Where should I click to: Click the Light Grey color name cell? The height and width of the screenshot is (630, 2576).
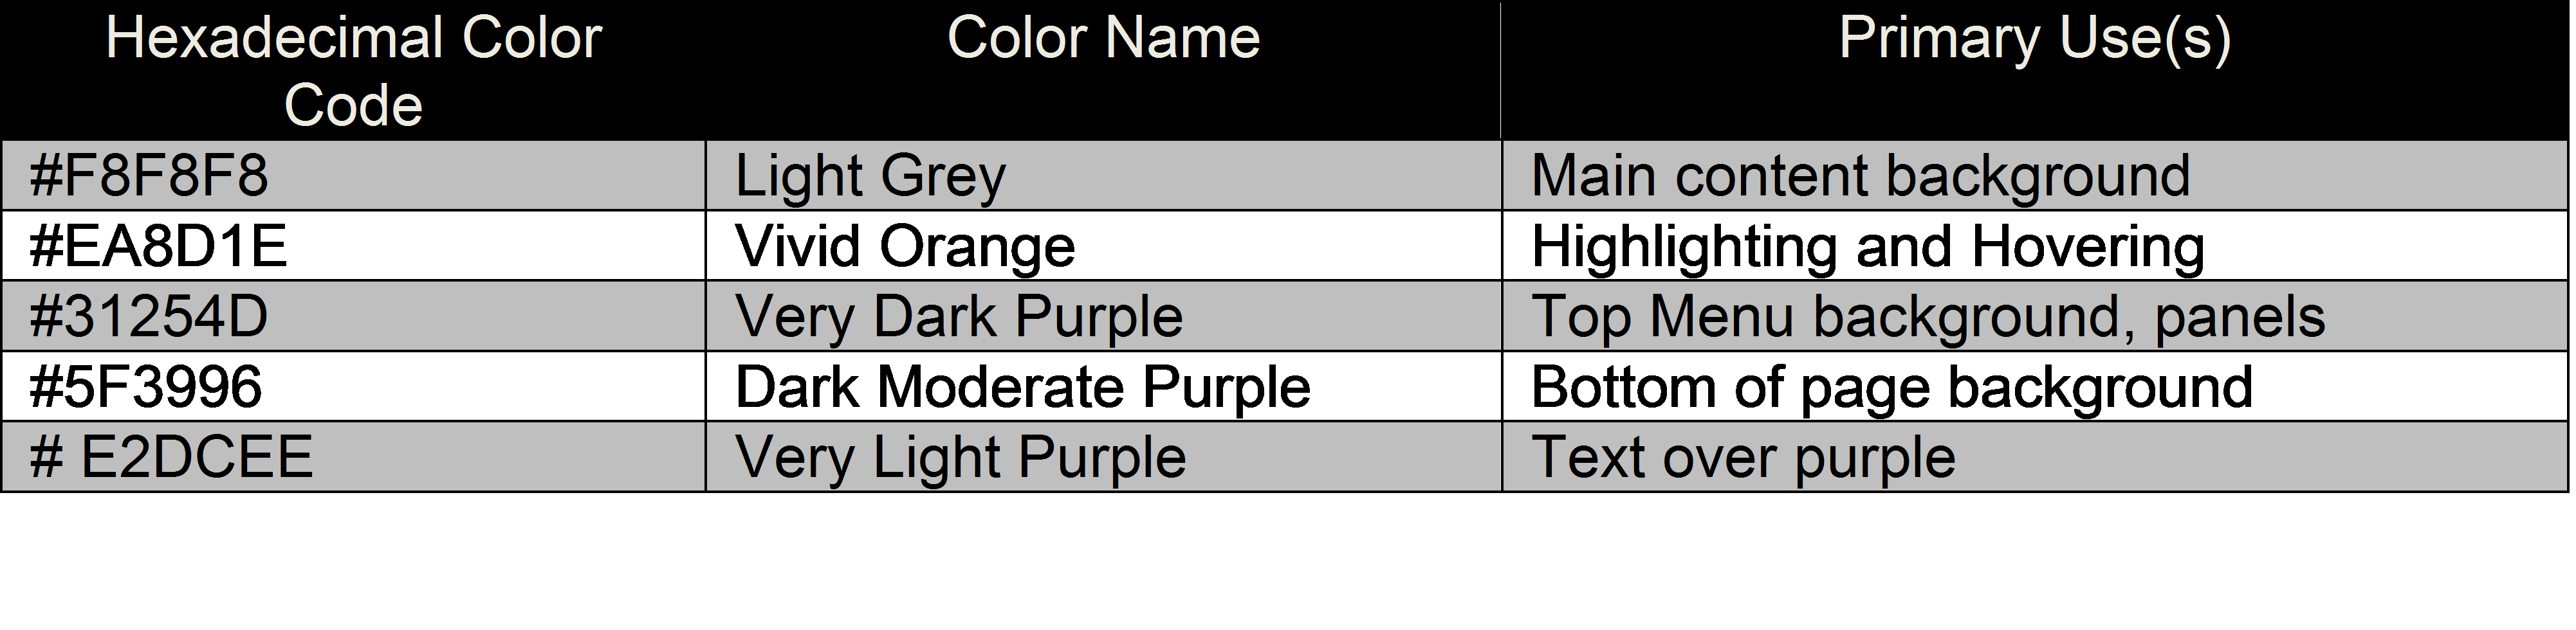[870, 176]
